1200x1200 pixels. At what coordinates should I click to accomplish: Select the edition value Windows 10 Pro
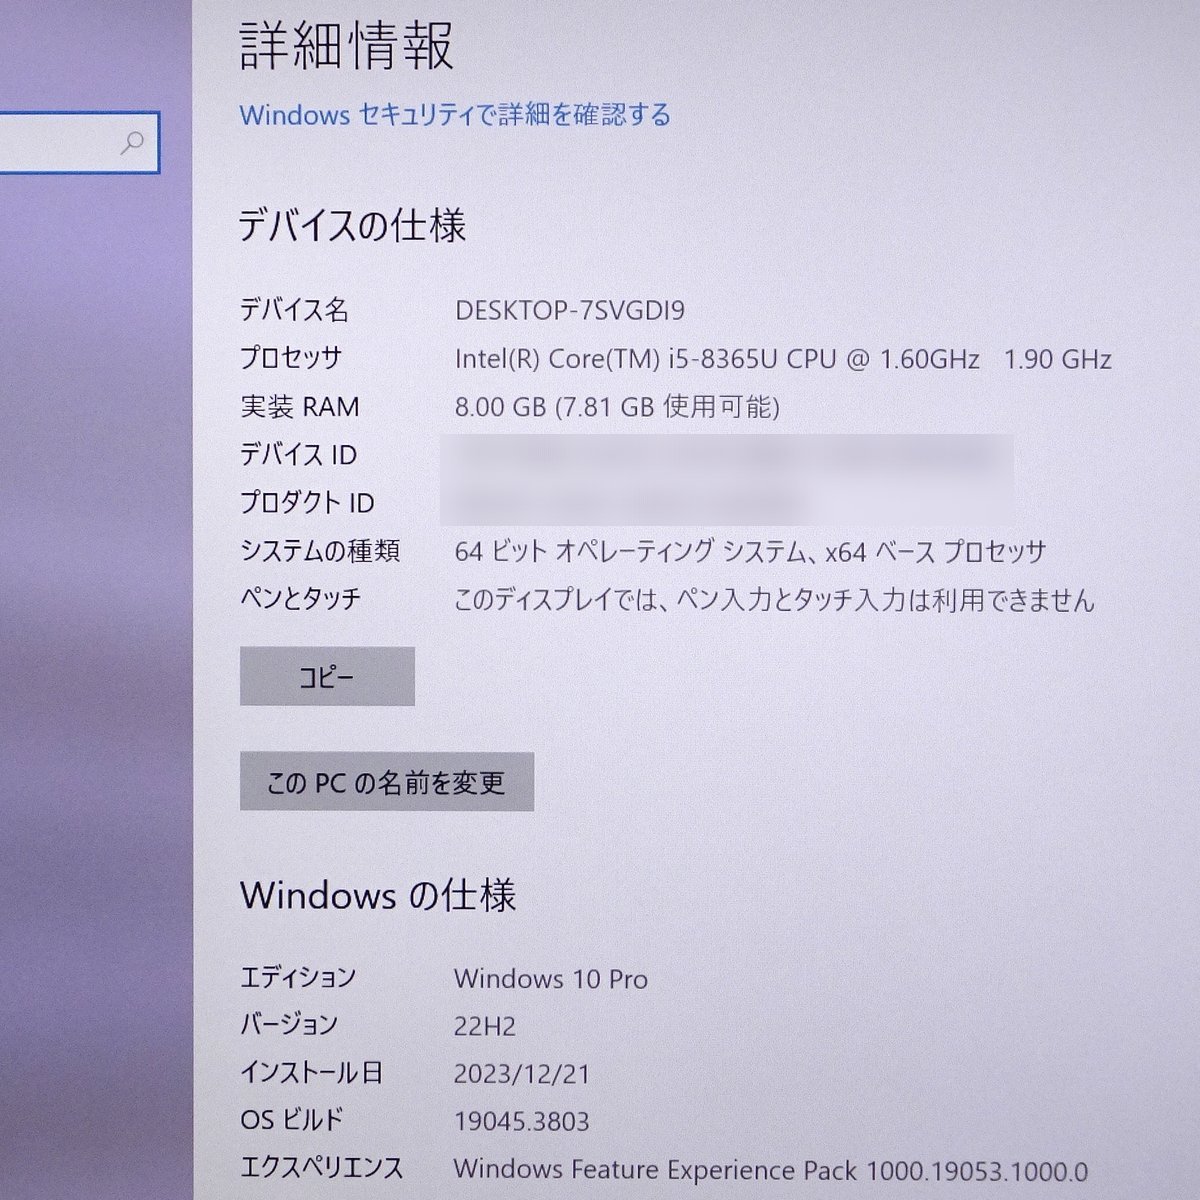click(x=551, y=979)
